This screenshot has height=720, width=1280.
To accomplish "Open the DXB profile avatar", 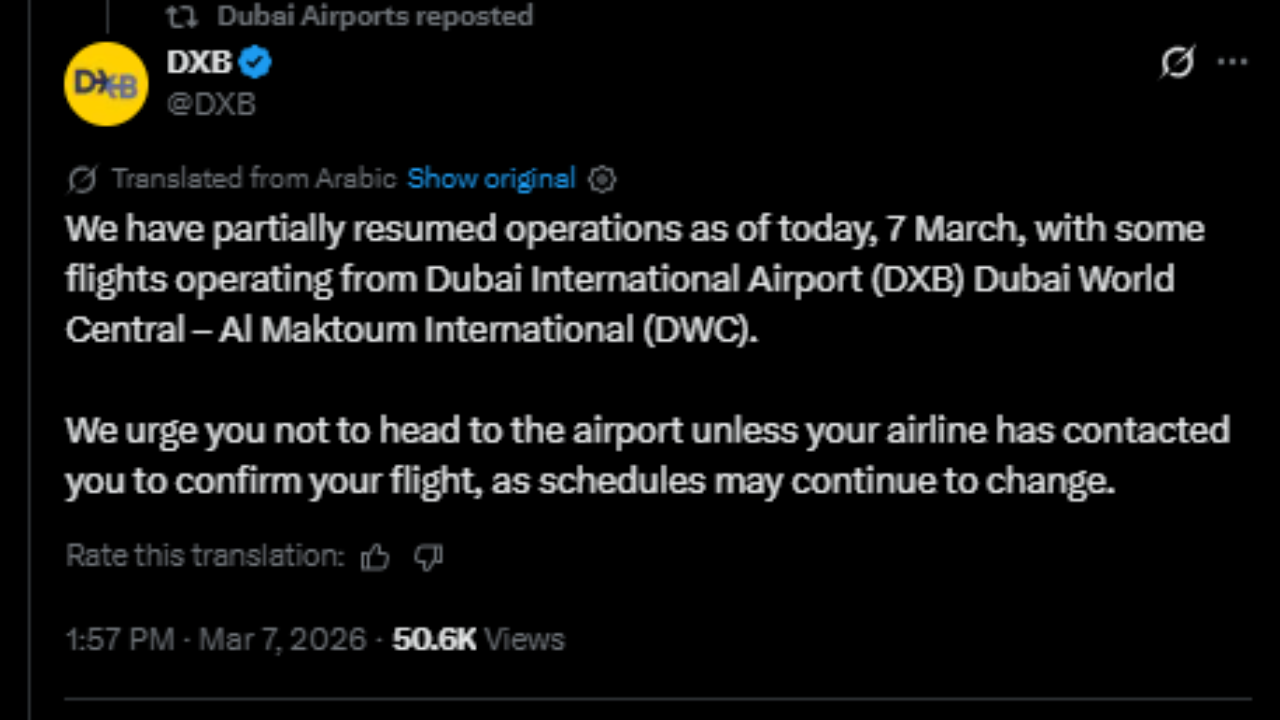I will 105,83.
